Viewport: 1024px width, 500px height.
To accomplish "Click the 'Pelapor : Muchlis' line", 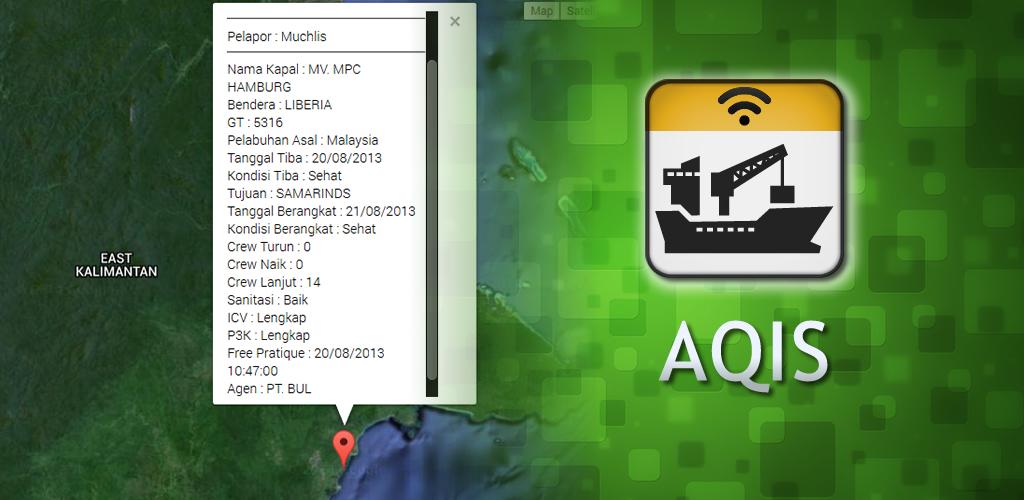I will (277, 37).
